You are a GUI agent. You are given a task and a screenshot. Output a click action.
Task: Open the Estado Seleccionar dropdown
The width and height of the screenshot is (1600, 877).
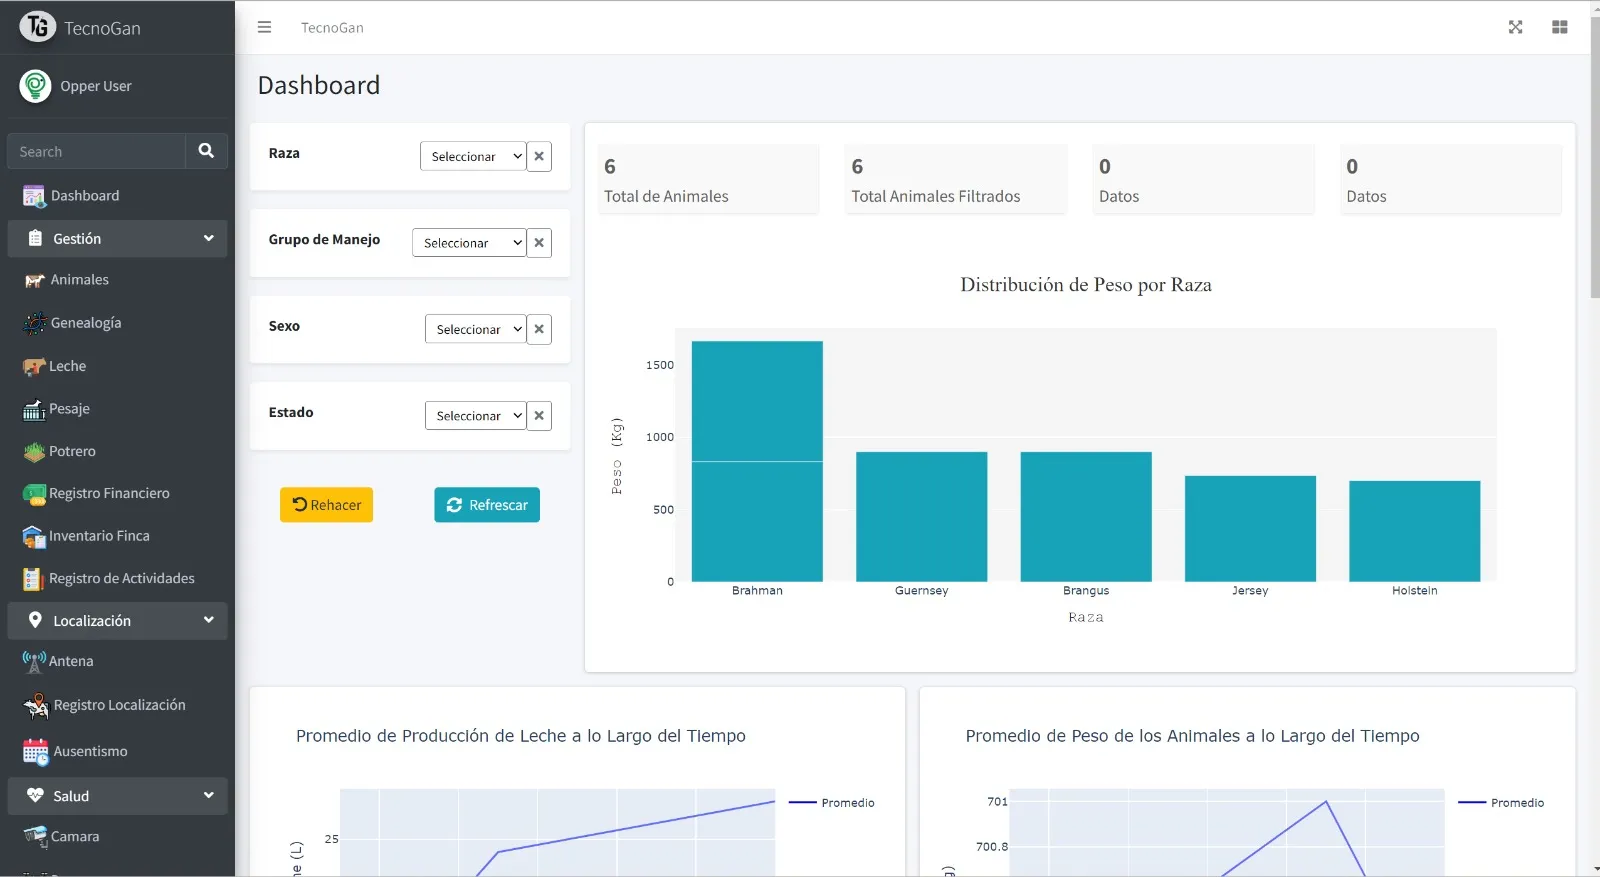[x=475, y=415]
